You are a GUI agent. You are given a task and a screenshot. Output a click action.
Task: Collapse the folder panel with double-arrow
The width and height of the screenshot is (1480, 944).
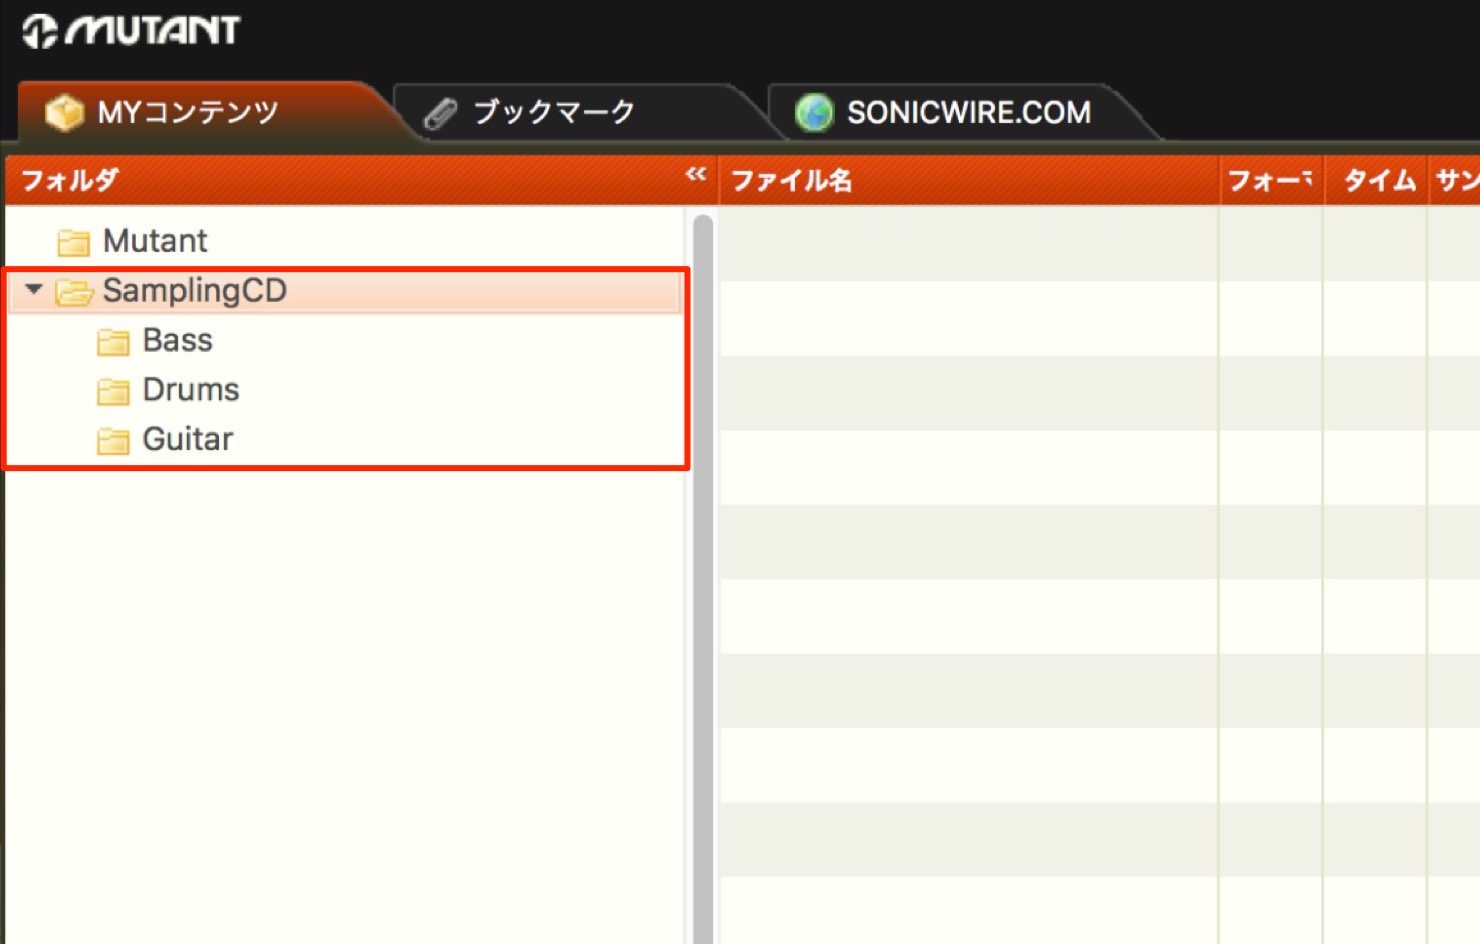(x=696, y=174)
